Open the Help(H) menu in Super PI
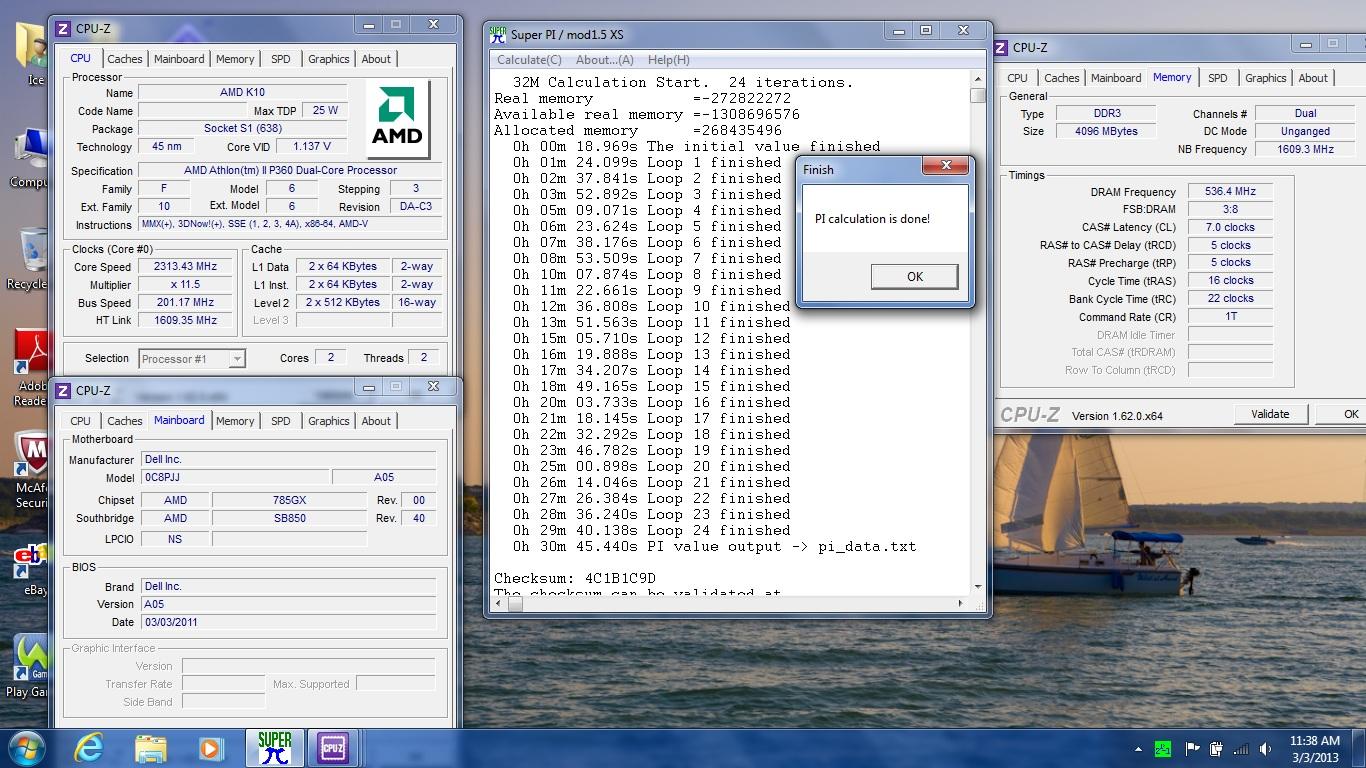Image resolution: width=1366 pixels, height=768 pixels. point(669,60)
